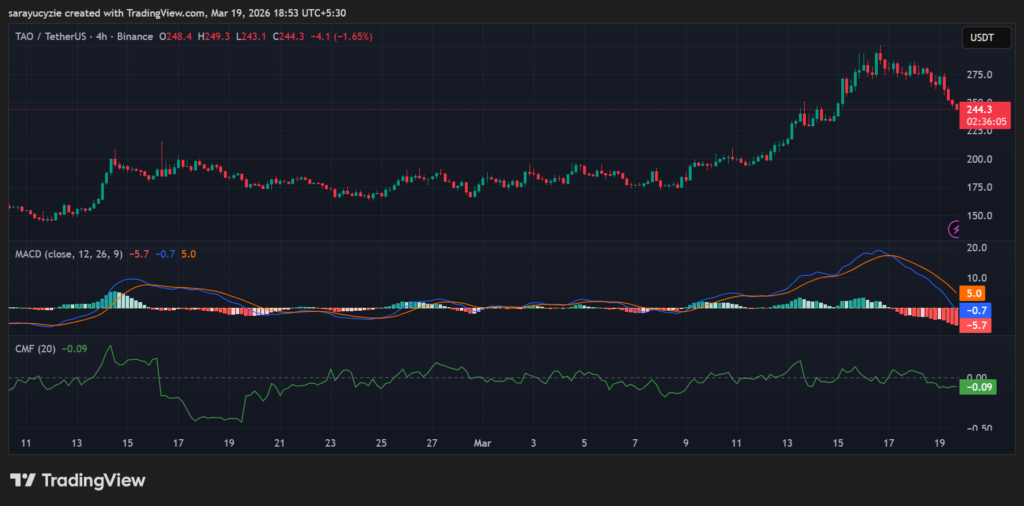This screenshot has height=506, width=1024.
Task: Click date 19 at right of time axis
Action: pos(941,442)
